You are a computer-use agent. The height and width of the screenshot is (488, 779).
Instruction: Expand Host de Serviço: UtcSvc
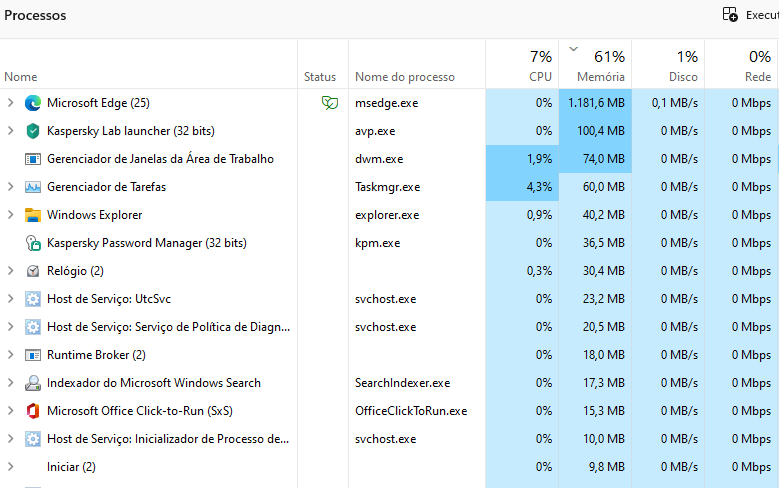click(10, 299)
